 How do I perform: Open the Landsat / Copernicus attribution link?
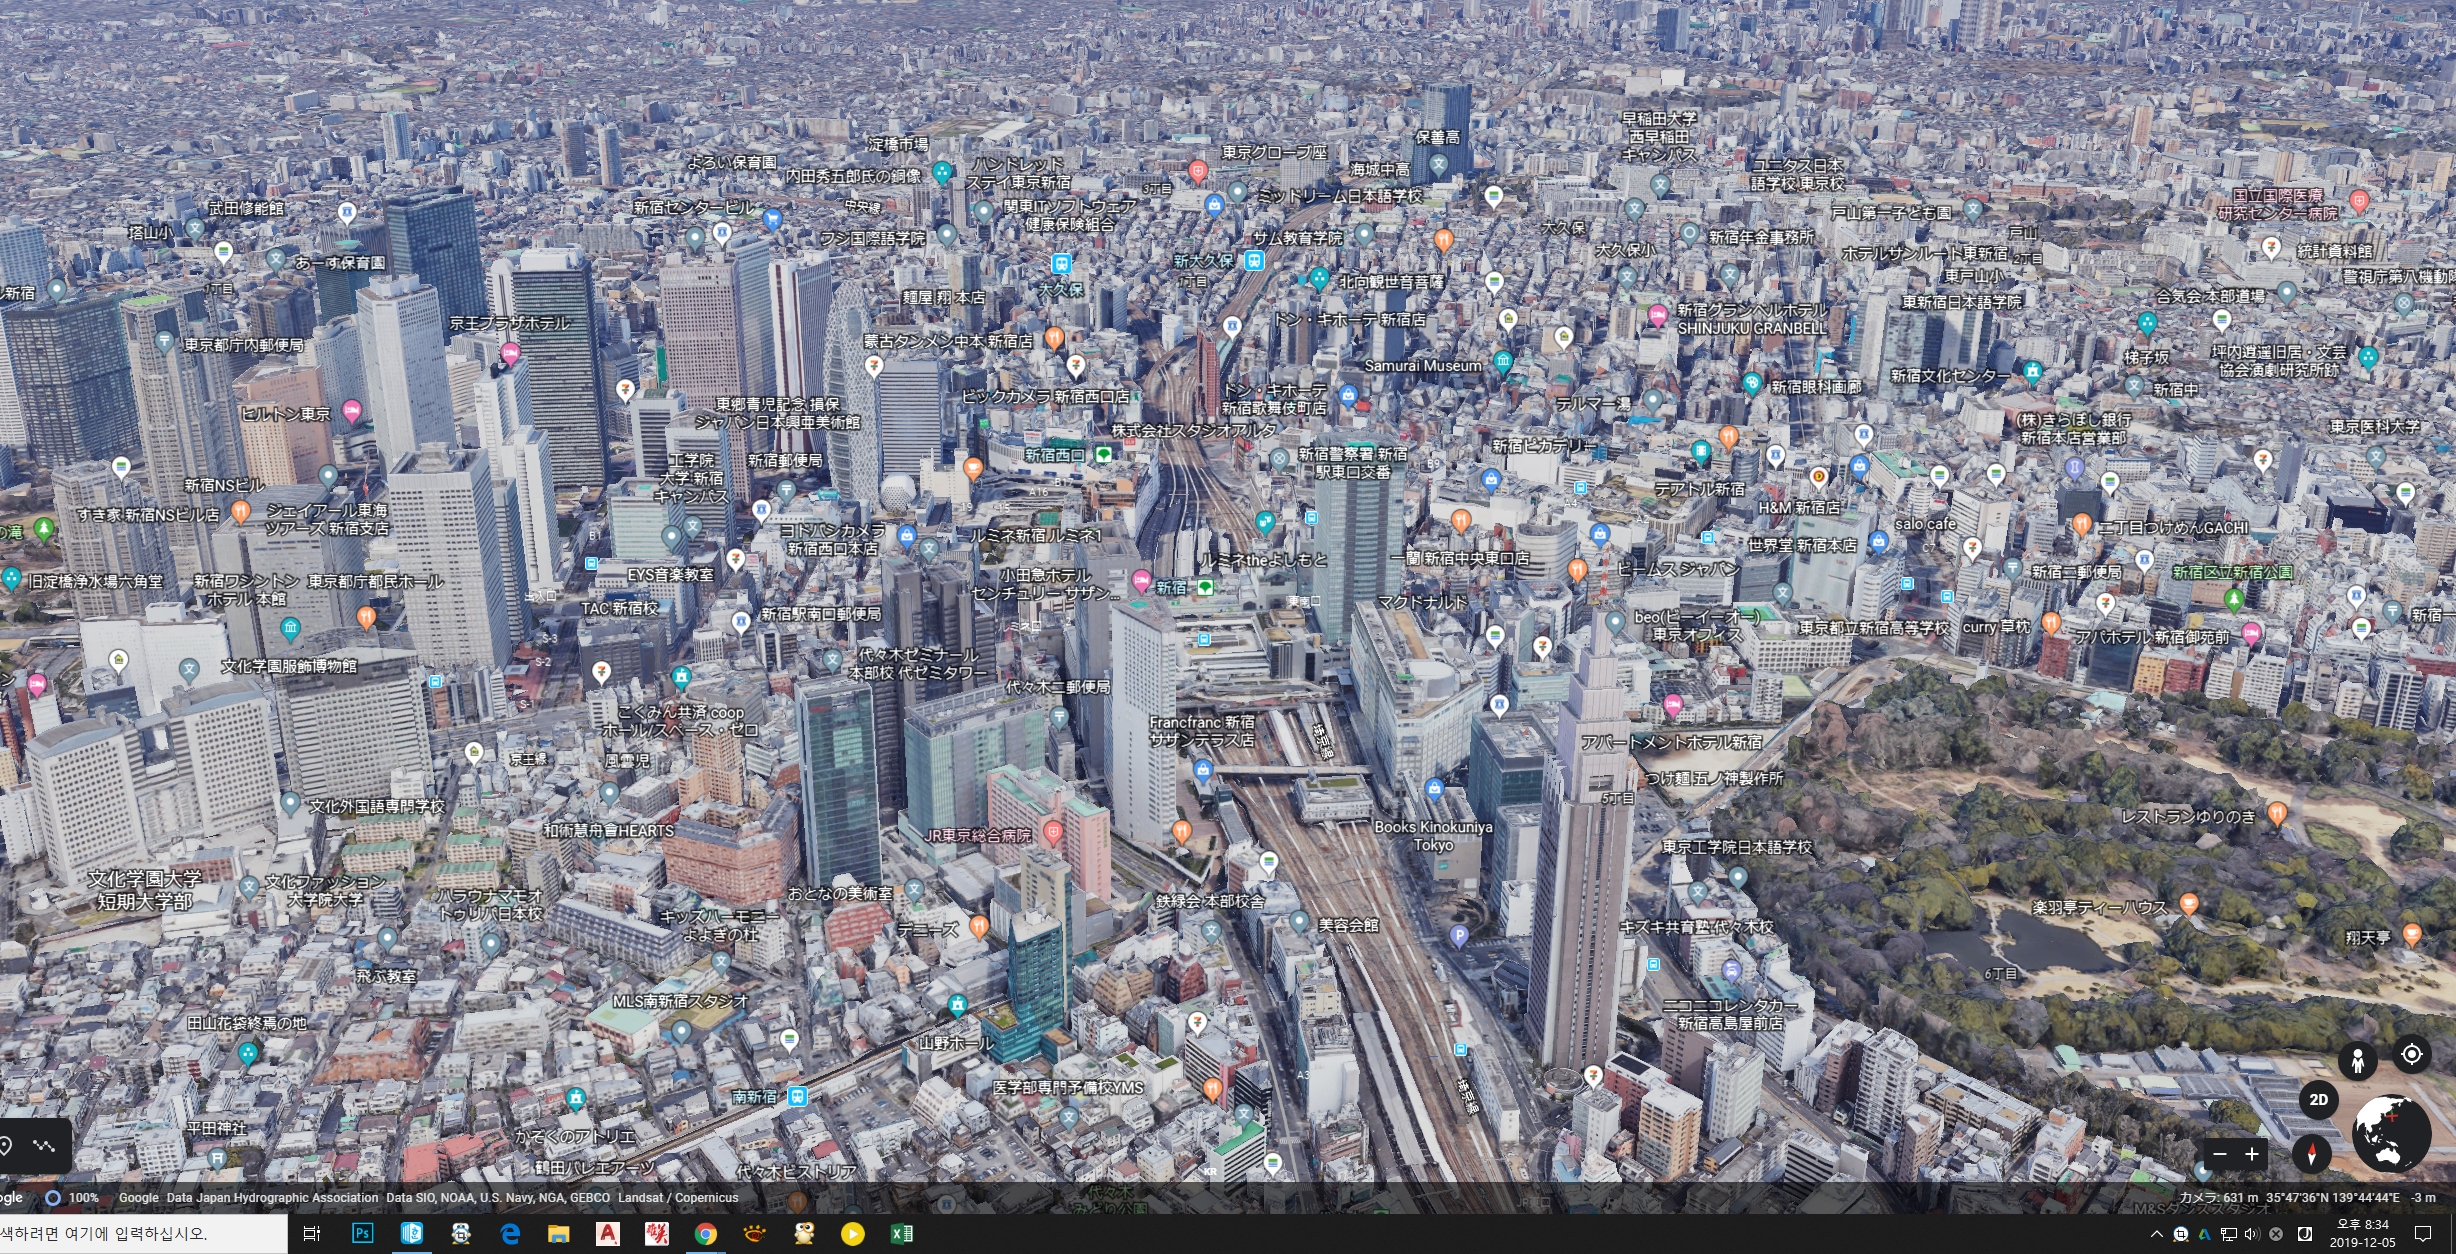click(x=678, y=1197)
